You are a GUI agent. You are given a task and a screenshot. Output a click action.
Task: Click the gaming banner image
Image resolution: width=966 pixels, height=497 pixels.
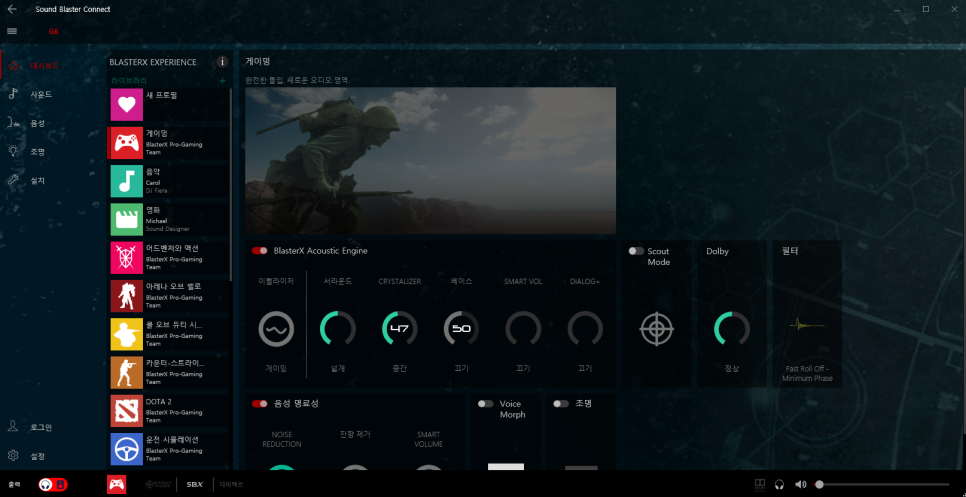pyautogui.click(x=431, y=161)
